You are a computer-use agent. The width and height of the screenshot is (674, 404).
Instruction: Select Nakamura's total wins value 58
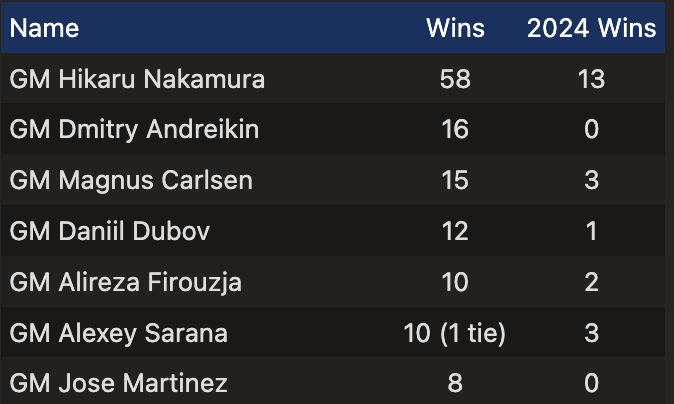(455, 79)
